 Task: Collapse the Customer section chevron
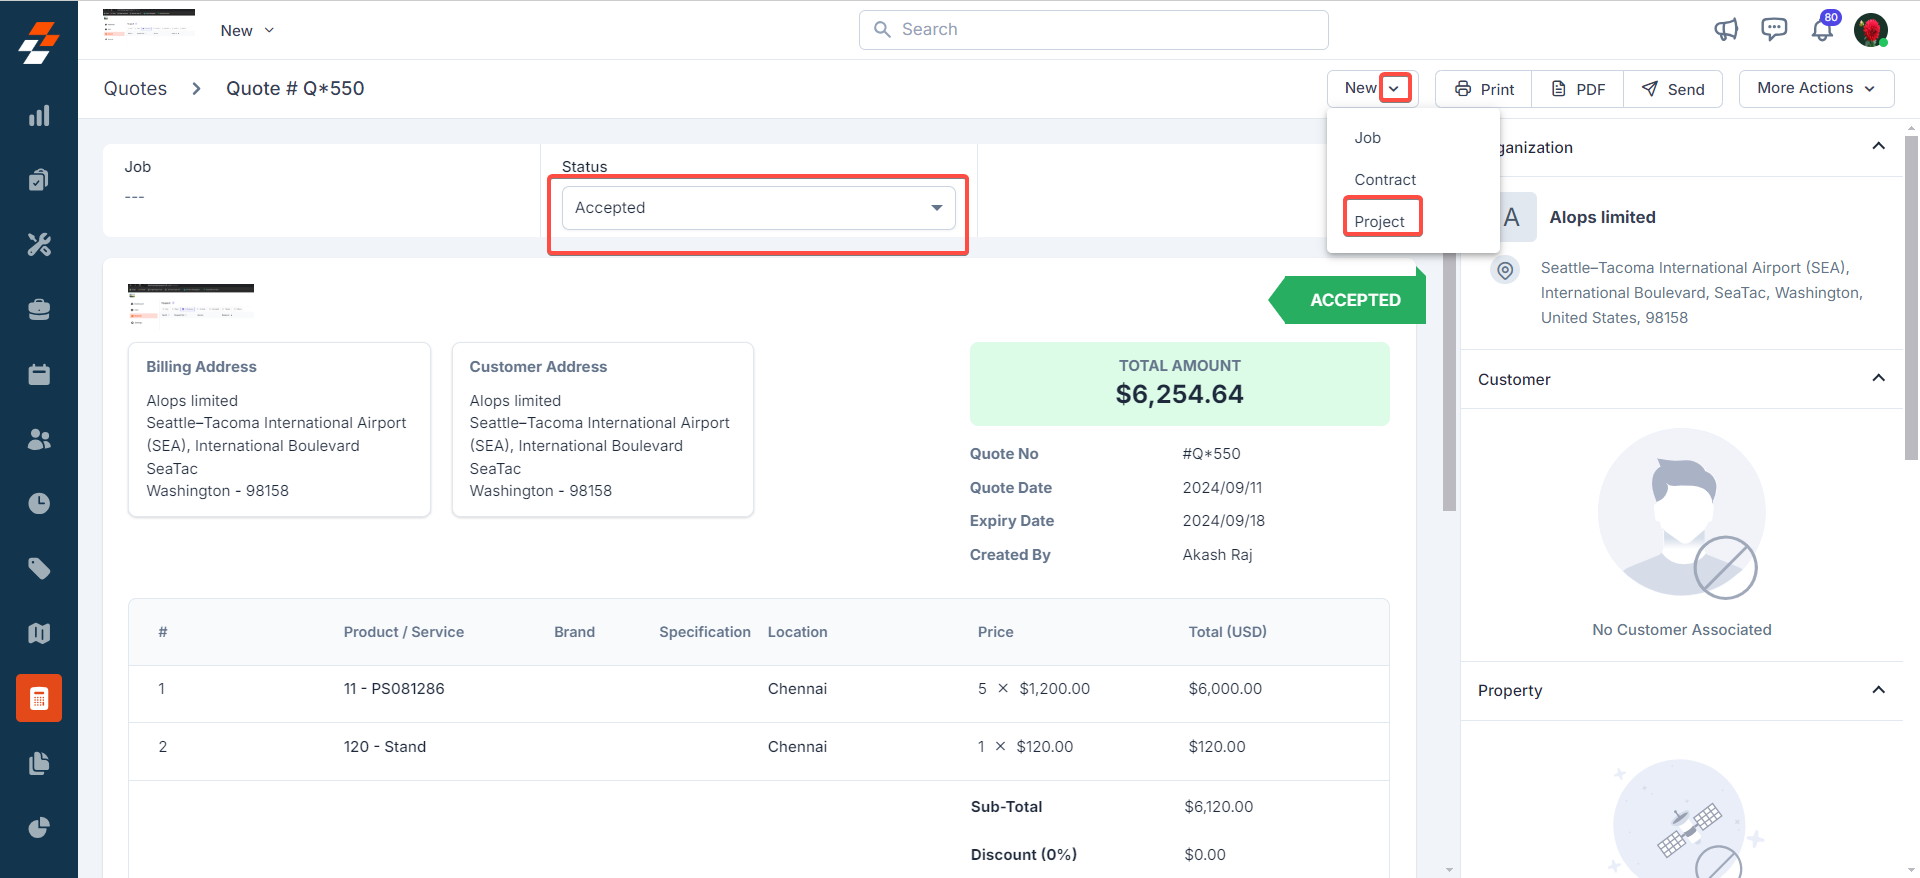(x=1878, y=378)
